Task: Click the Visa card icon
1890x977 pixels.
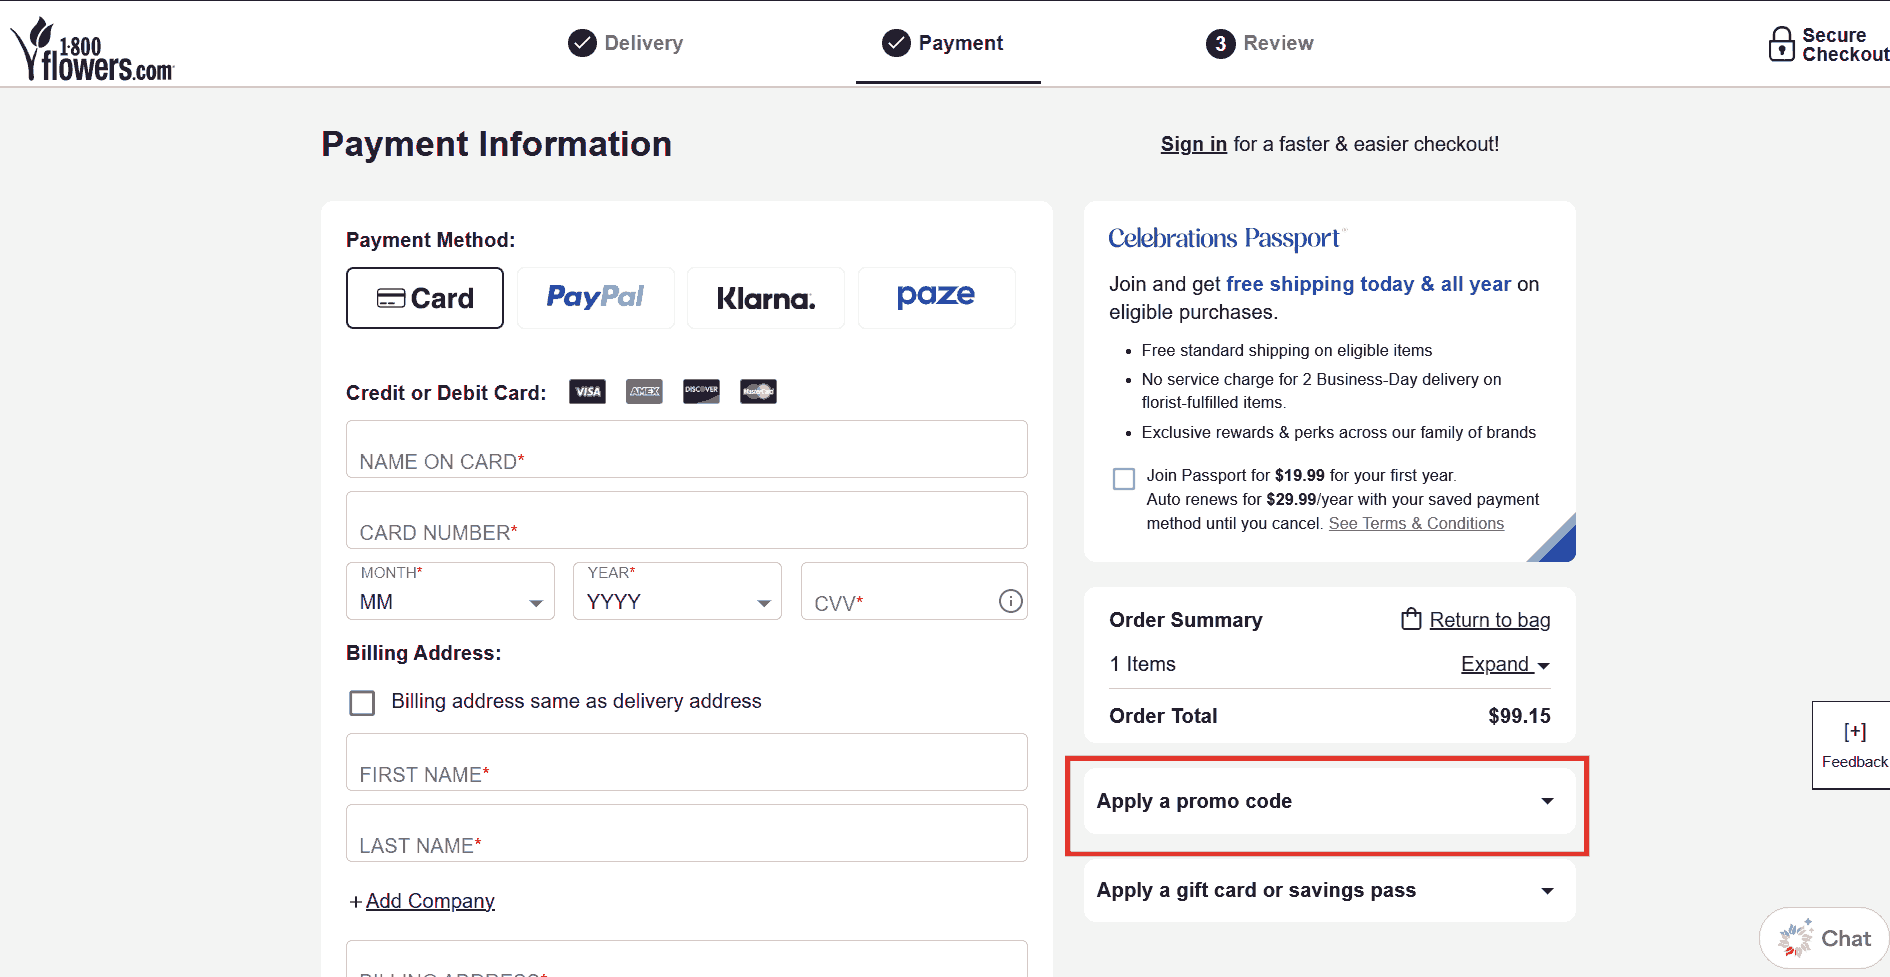Action: (x=587, y=392)
